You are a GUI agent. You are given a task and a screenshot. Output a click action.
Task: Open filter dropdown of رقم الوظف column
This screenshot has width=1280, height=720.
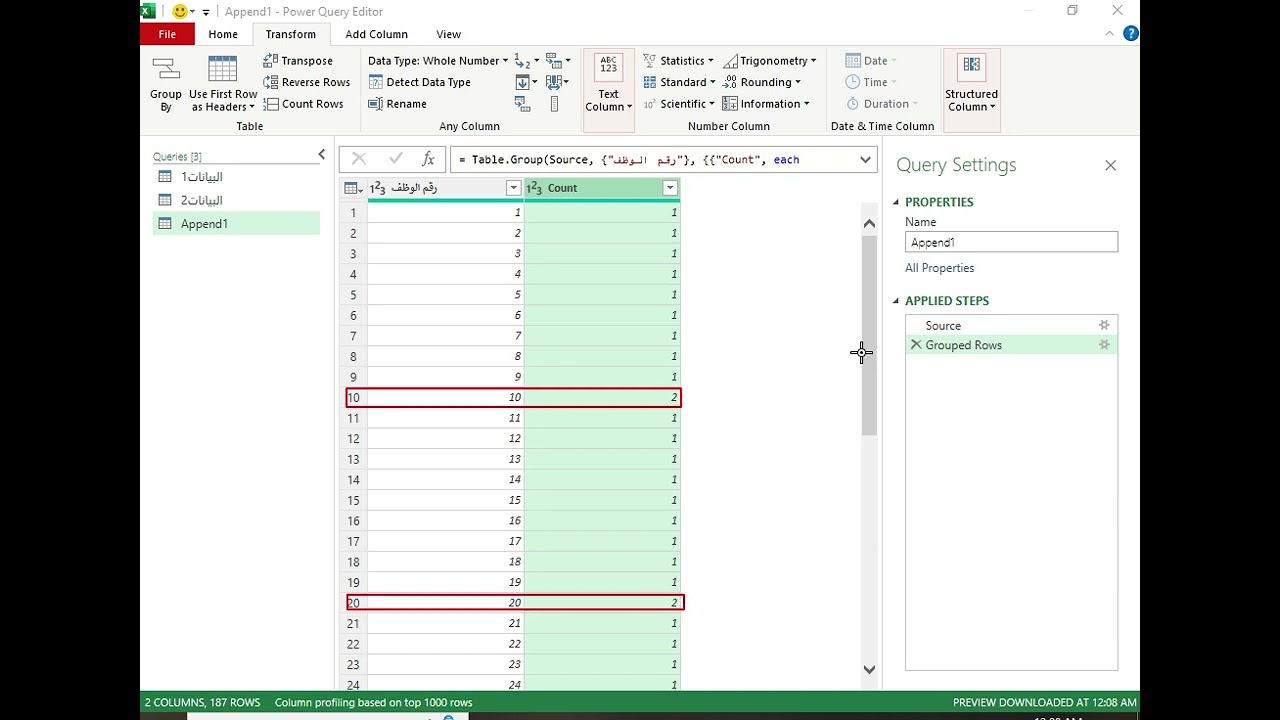click(x=513, y=188)
